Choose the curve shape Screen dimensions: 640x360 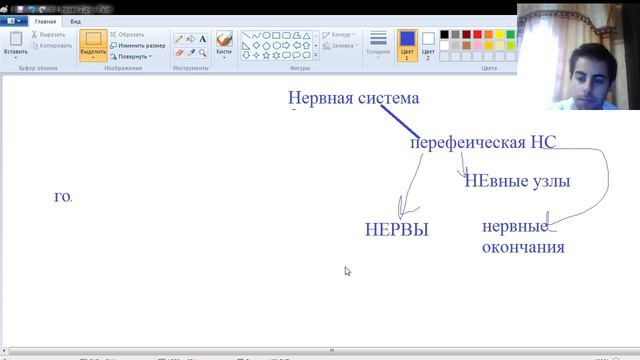pyautogui.click(x=256, y=36)
